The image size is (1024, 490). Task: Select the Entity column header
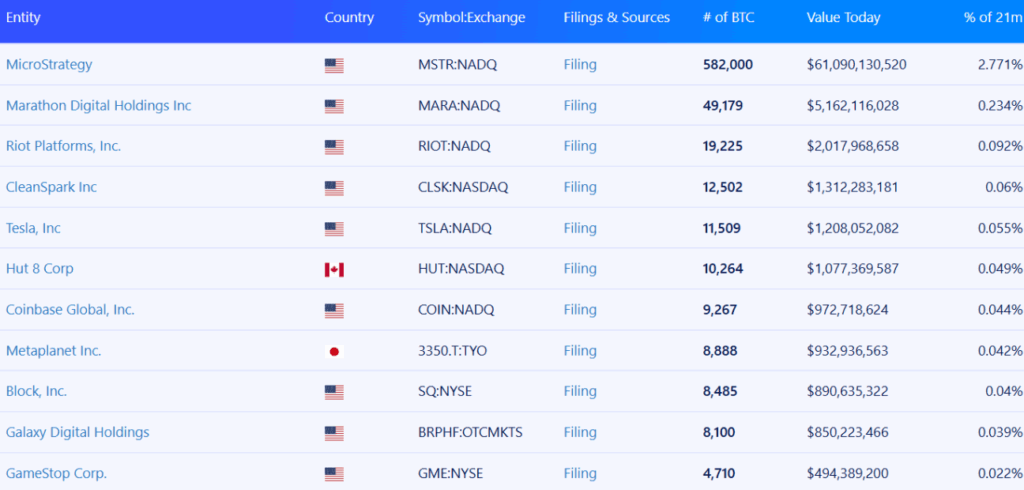point(23,18)
